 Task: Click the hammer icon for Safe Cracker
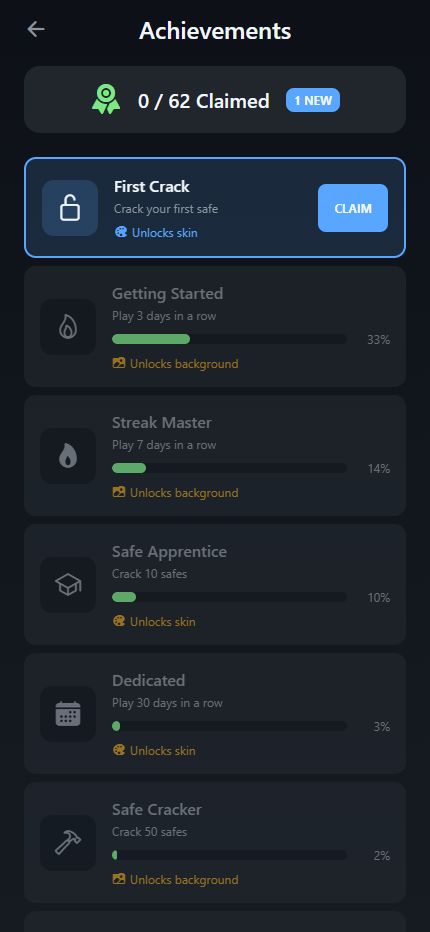pyautogui.click(x=68, y=843)
